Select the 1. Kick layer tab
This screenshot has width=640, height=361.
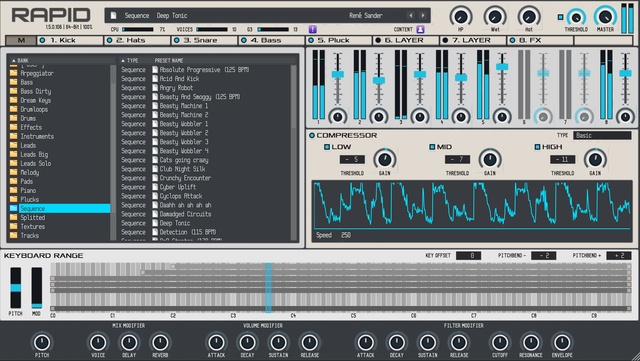click(70, 40)
